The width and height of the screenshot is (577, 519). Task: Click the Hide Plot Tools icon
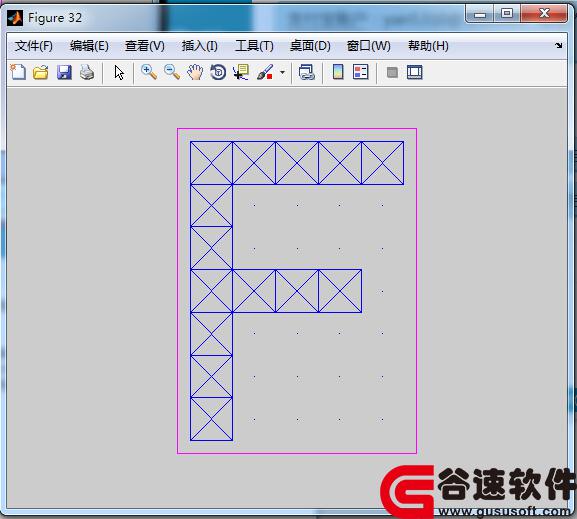(x=392, y=73)
